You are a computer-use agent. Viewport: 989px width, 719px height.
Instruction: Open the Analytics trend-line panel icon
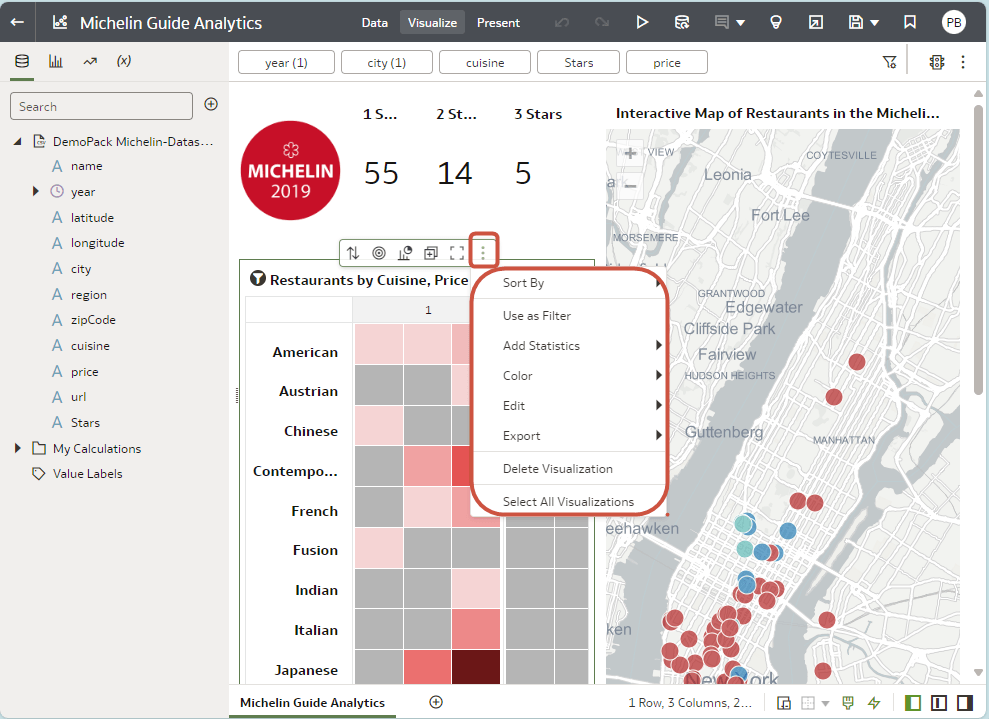point(90,61)
